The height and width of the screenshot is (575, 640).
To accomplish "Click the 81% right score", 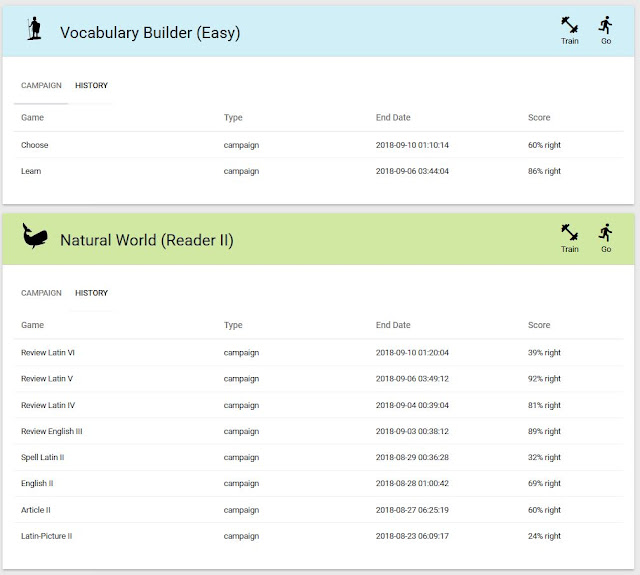I will pyautogui.click(x=544, y=405).
